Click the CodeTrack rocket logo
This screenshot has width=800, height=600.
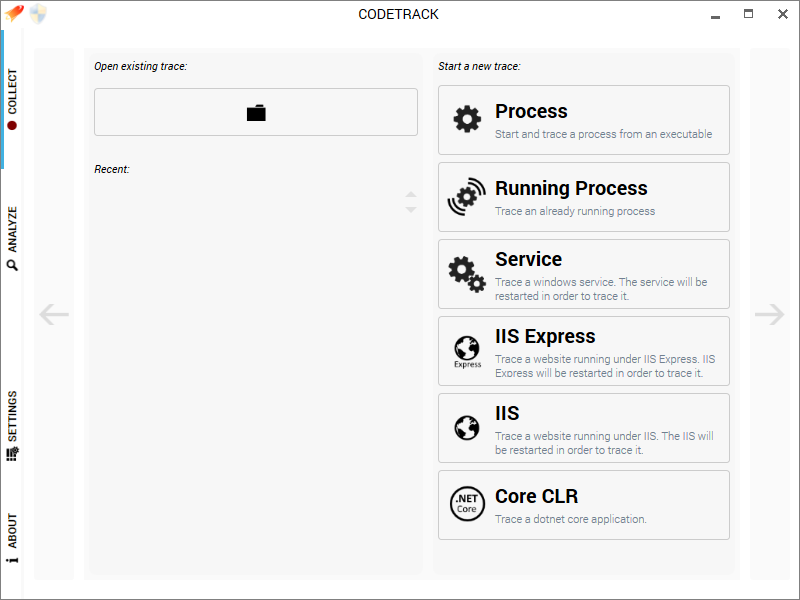14,13
